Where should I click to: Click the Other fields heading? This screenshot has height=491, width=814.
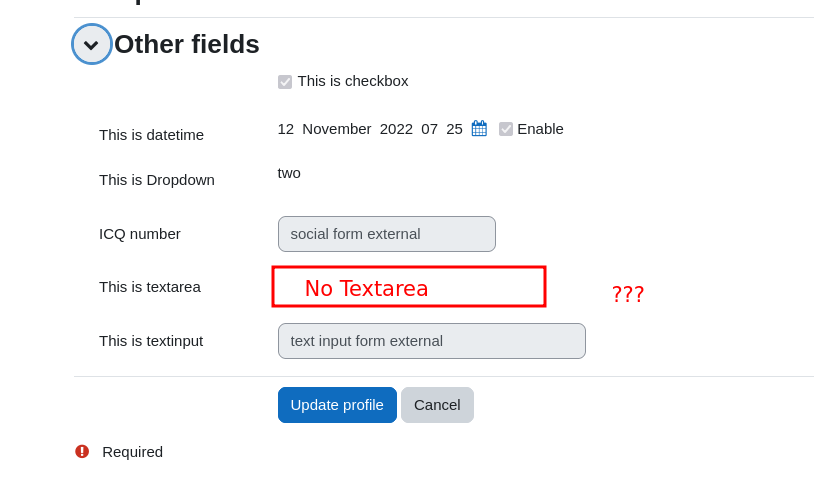point(187,44)
